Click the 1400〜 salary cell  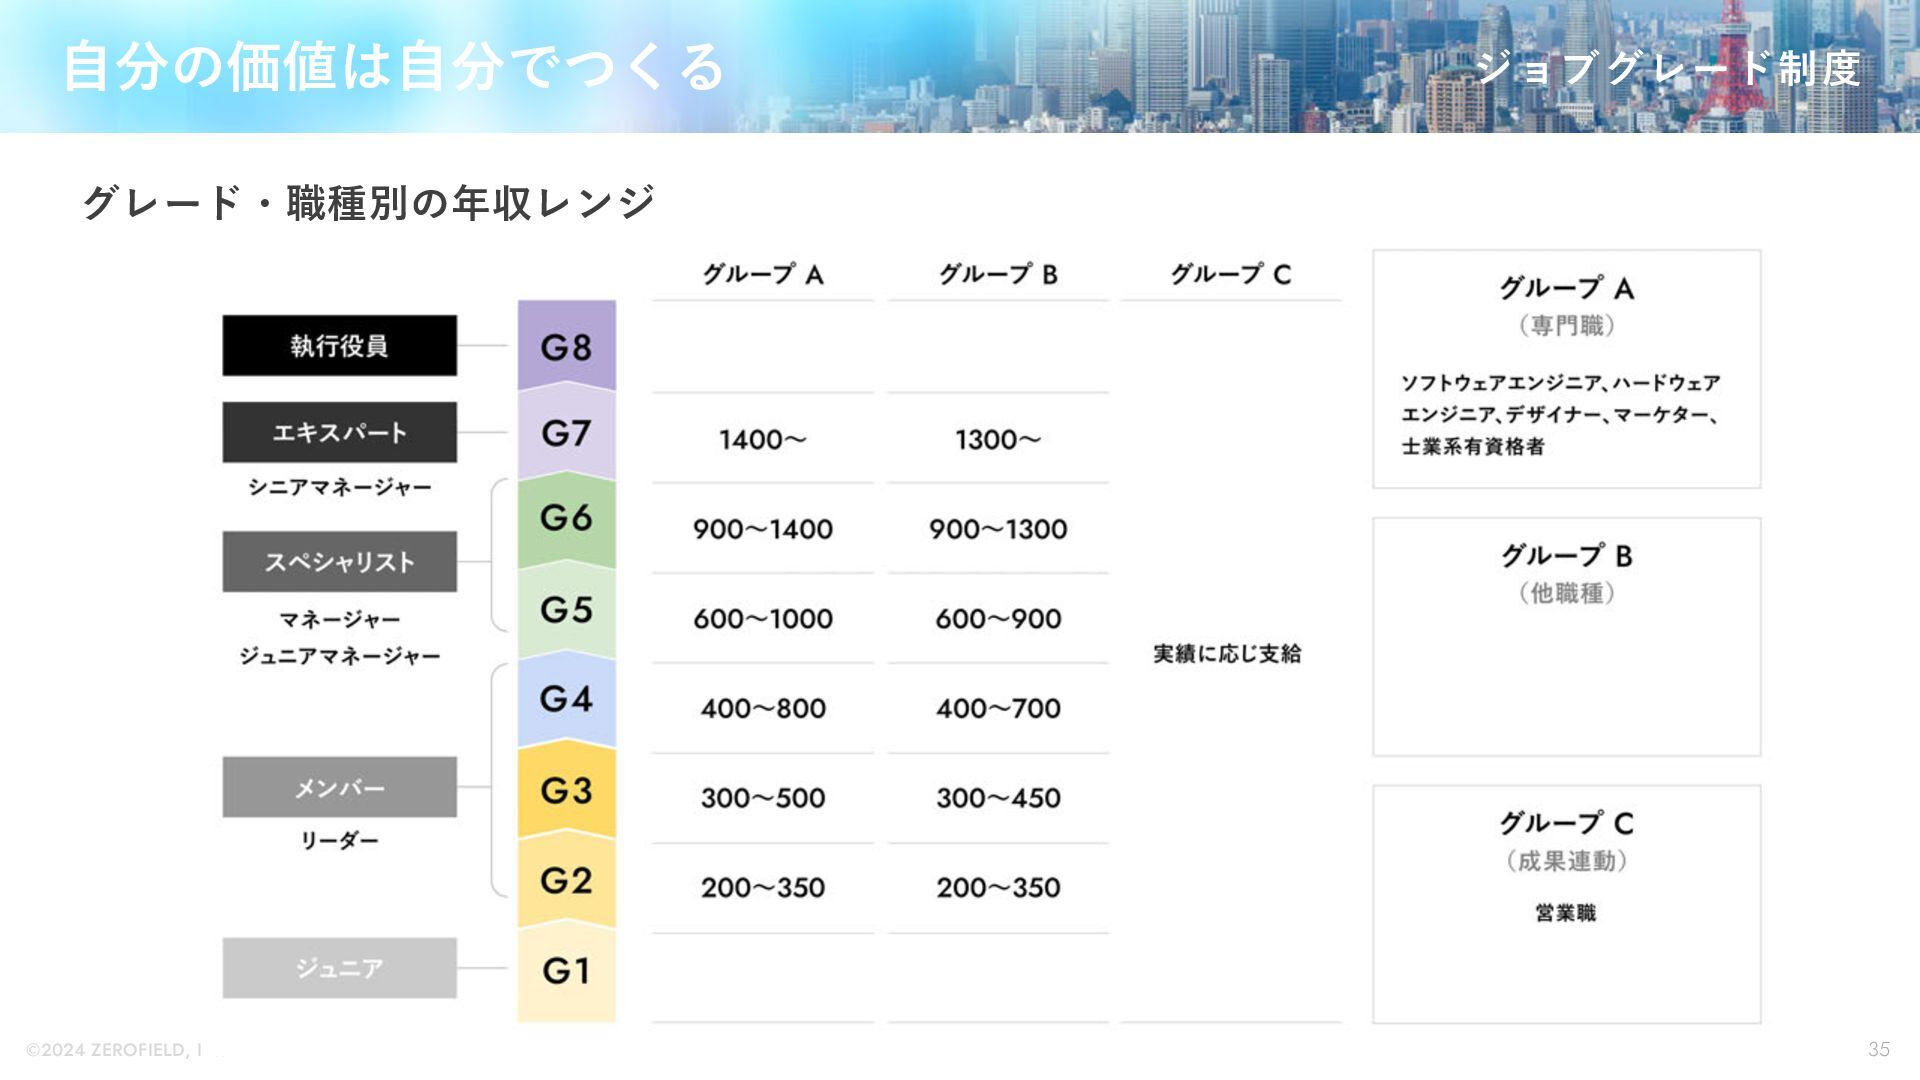coord(762,439)
